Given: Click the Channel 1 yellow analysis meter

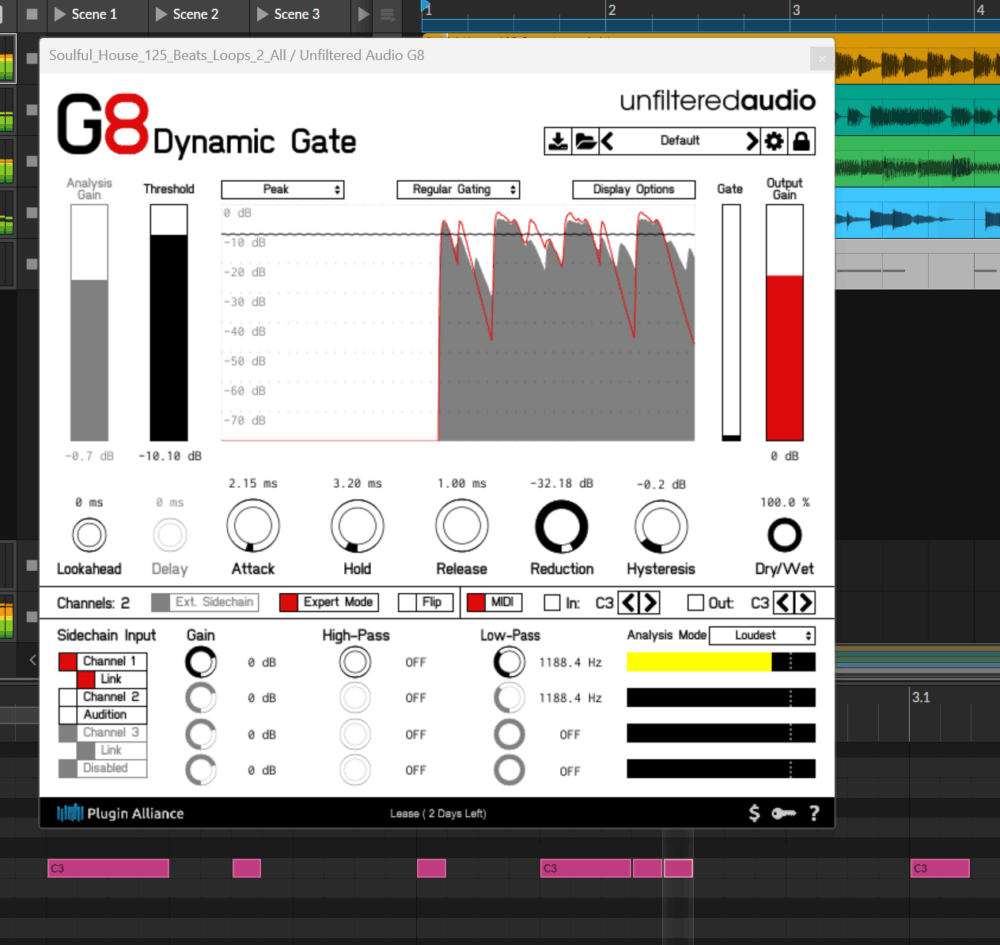Looking at the screenshot, I should tap(721, 662).
